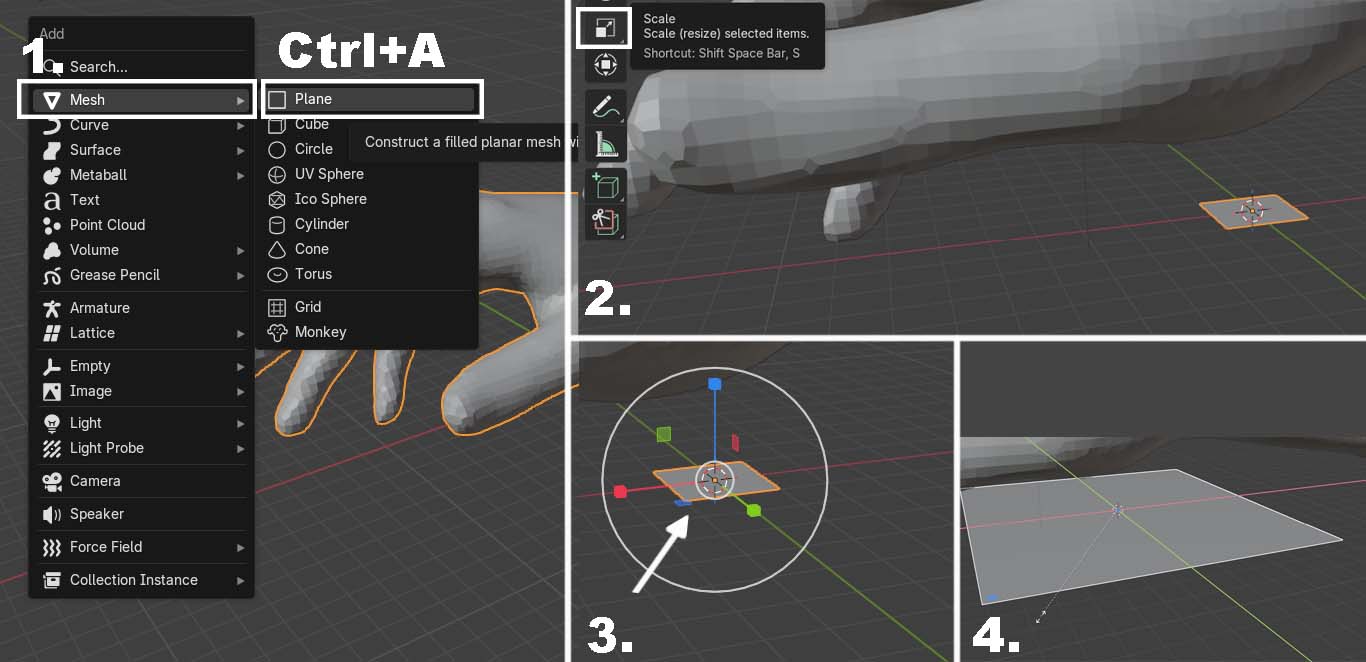This screenshot has width=1366, height=662.
Task: Add an Armature object
Action: click(x=99, y=308)
